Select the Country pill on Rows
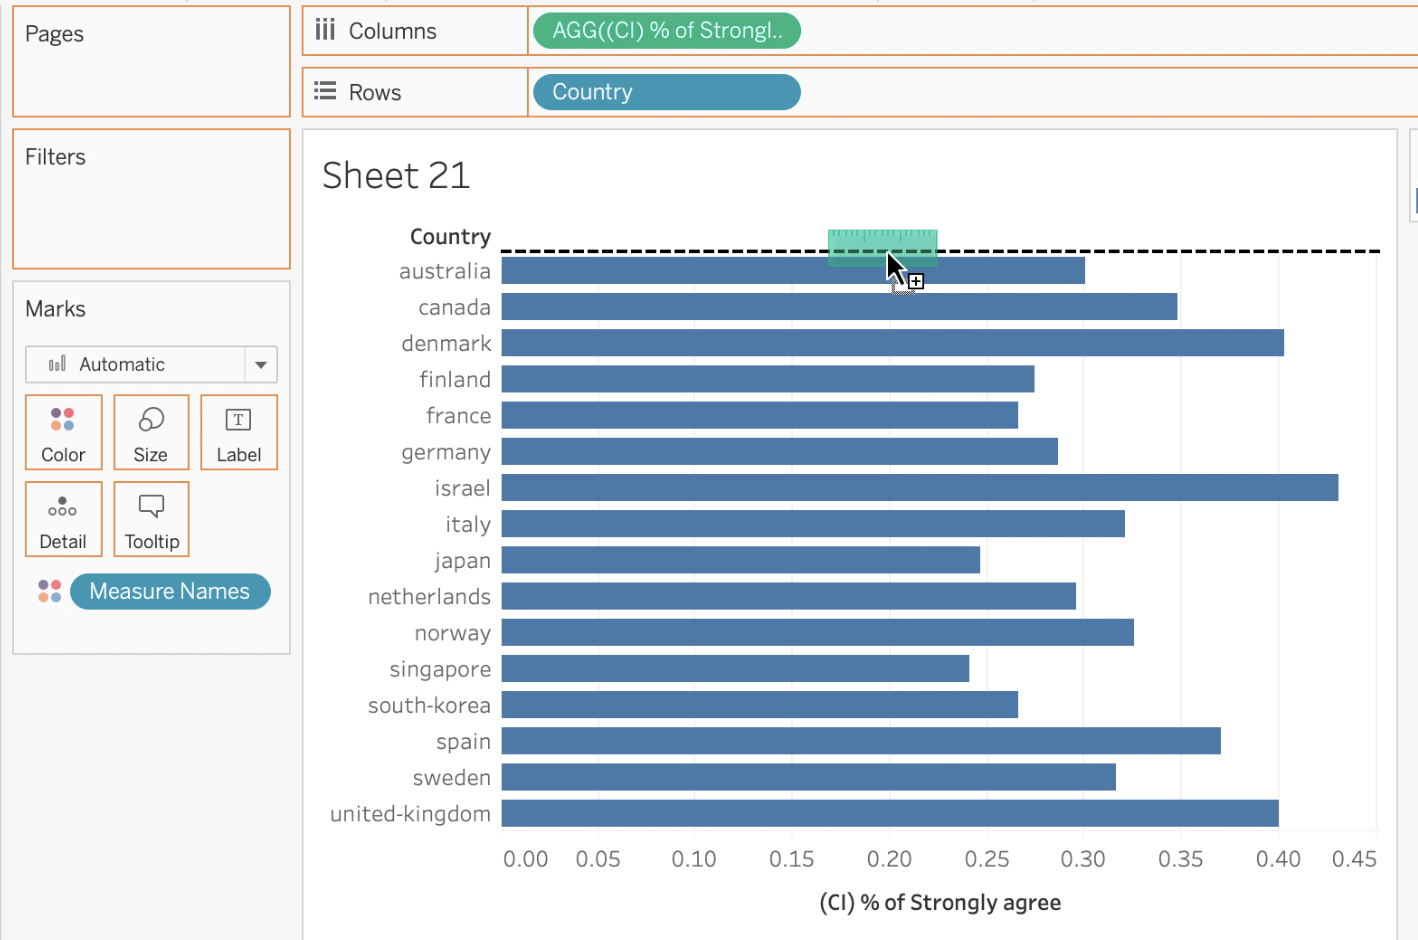The width and height of the screenshot is (1418, 940). [666, 92]
